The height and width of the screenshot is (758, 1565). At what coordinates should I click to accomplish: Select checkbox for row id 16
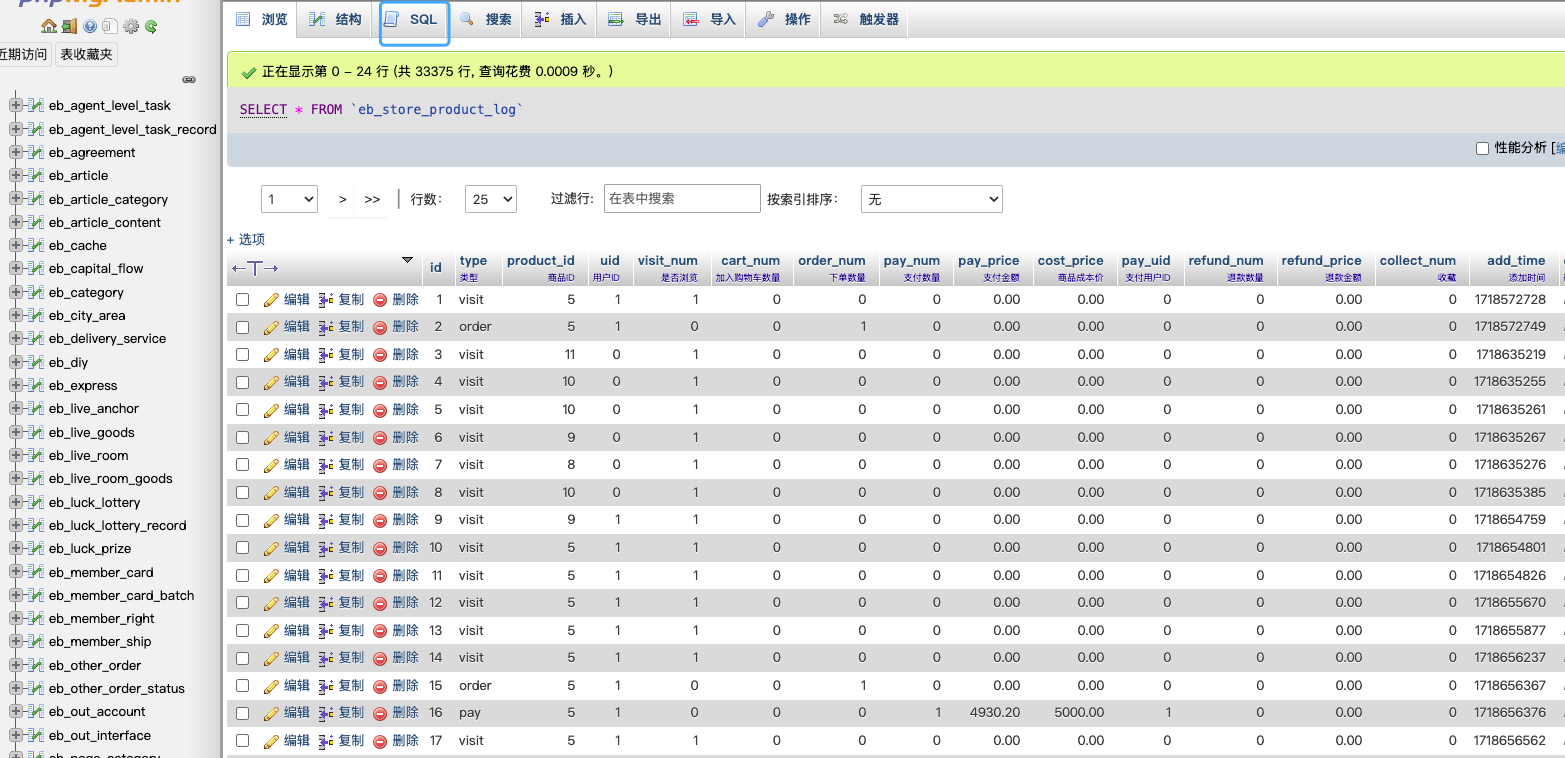(242, 713)
